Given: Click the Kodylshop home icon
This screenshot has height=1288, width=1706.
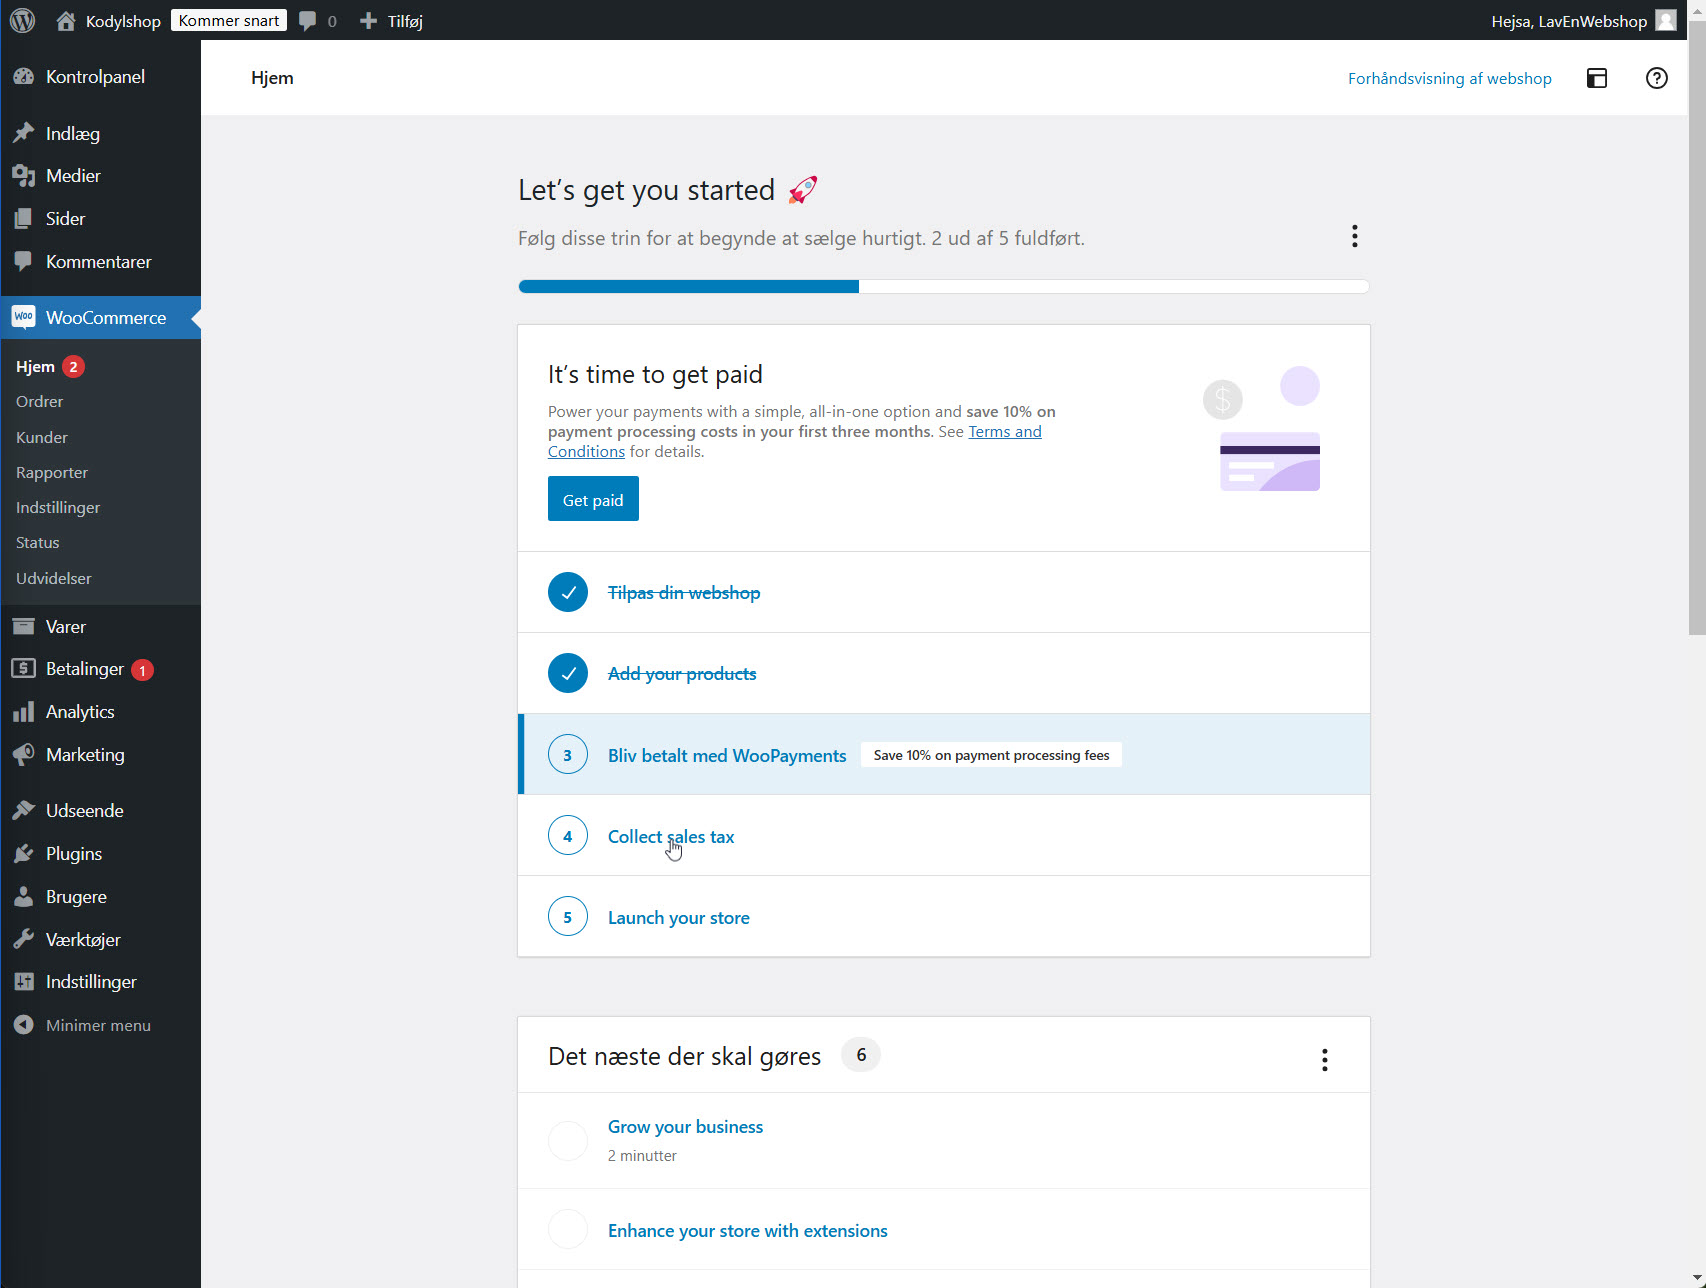Looking at the screenshot, I should pyautogui.click(x=66, y=21).
